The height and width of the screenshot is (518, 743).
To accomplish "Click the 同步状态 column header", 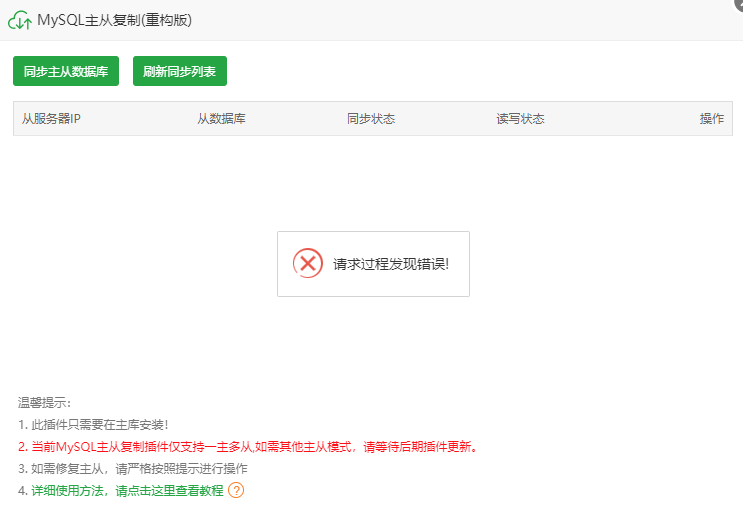I will (371, 118).
